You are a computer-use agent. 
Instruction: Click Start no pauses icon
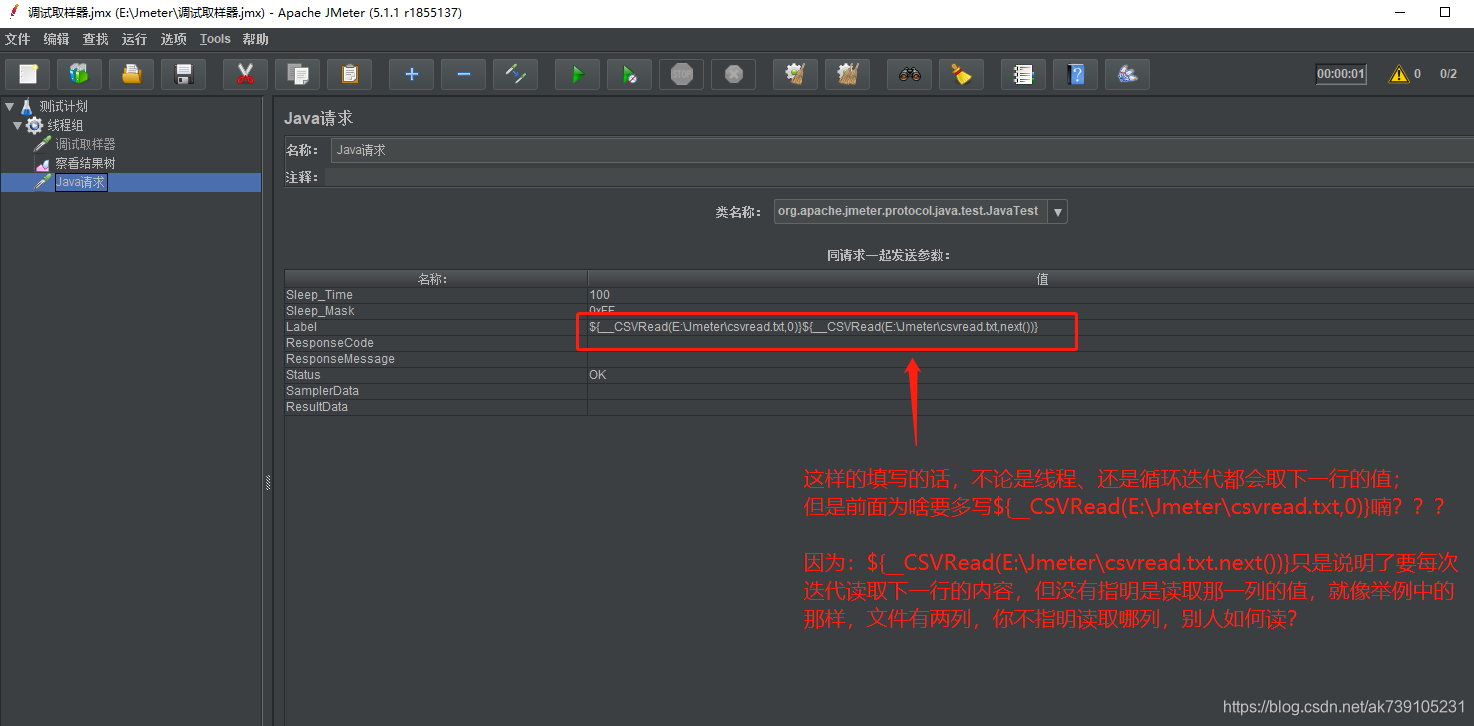pyautogui.click(x=629, y=74)
